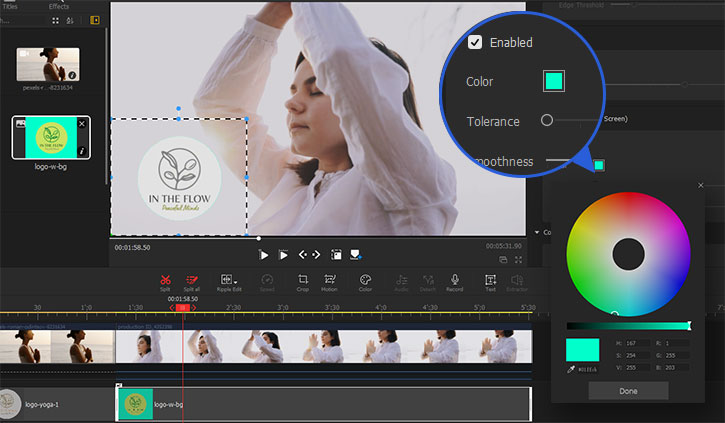Click the Record microphone icon
The height and width of the screenshot is (423, 725).
454,280
